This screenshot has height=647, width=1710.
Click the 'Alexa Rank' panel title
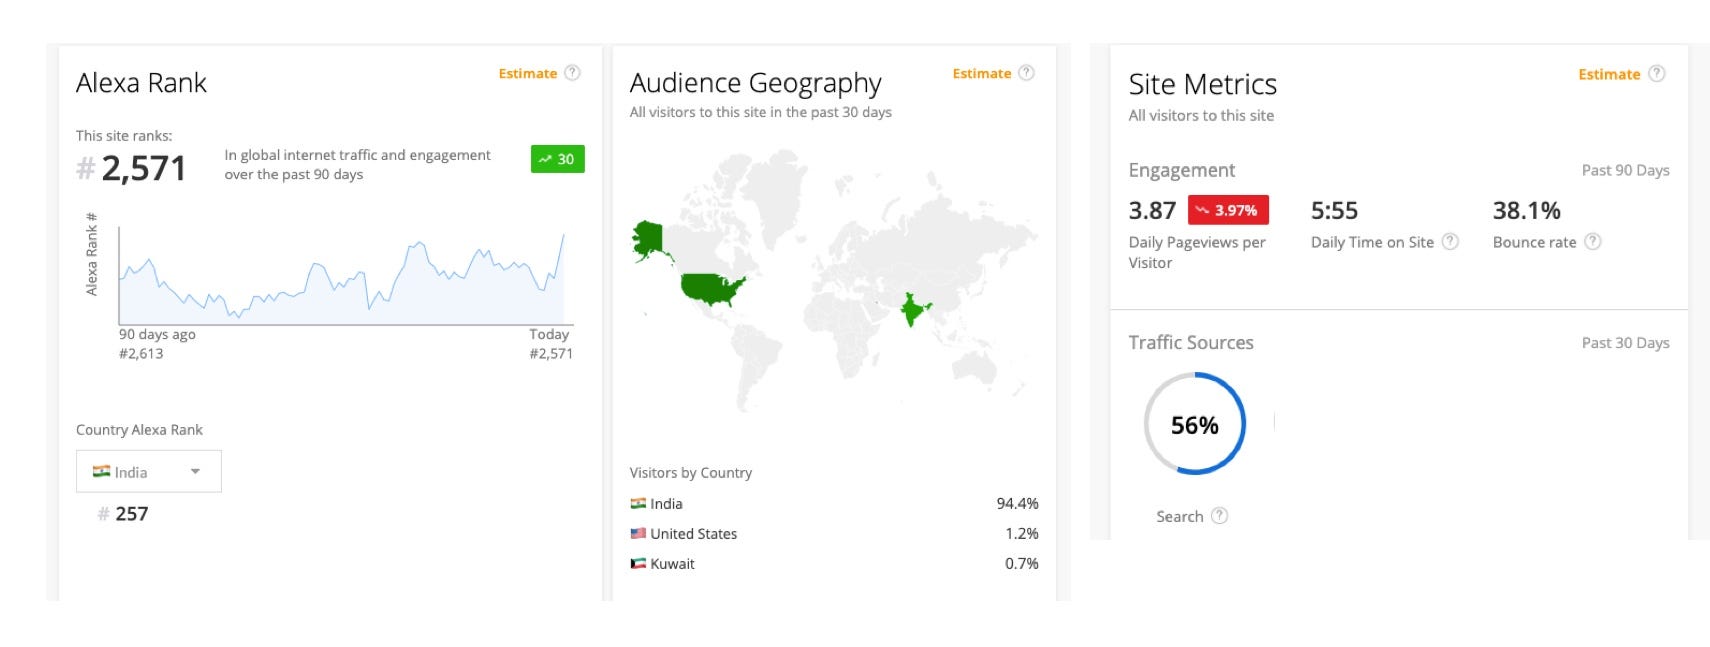pyautogui.click(x=141, y=82)
